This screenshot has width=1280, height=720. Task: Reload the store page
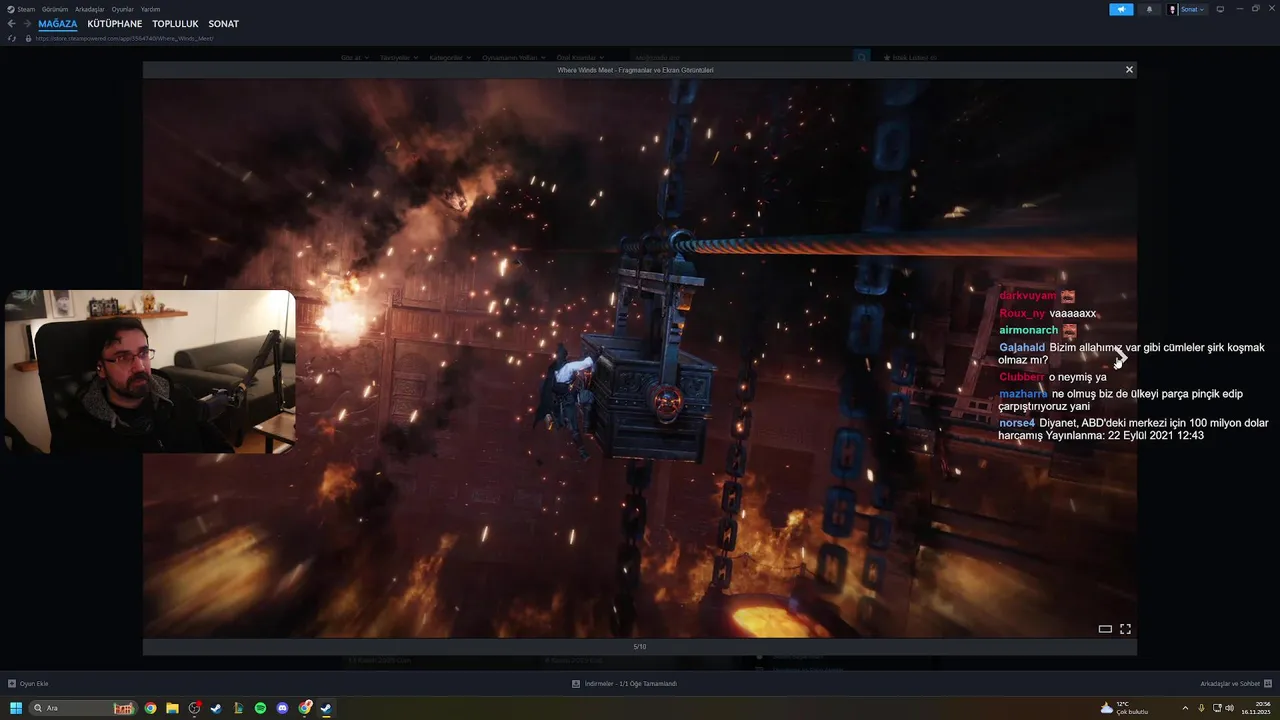tap(12, 38)
